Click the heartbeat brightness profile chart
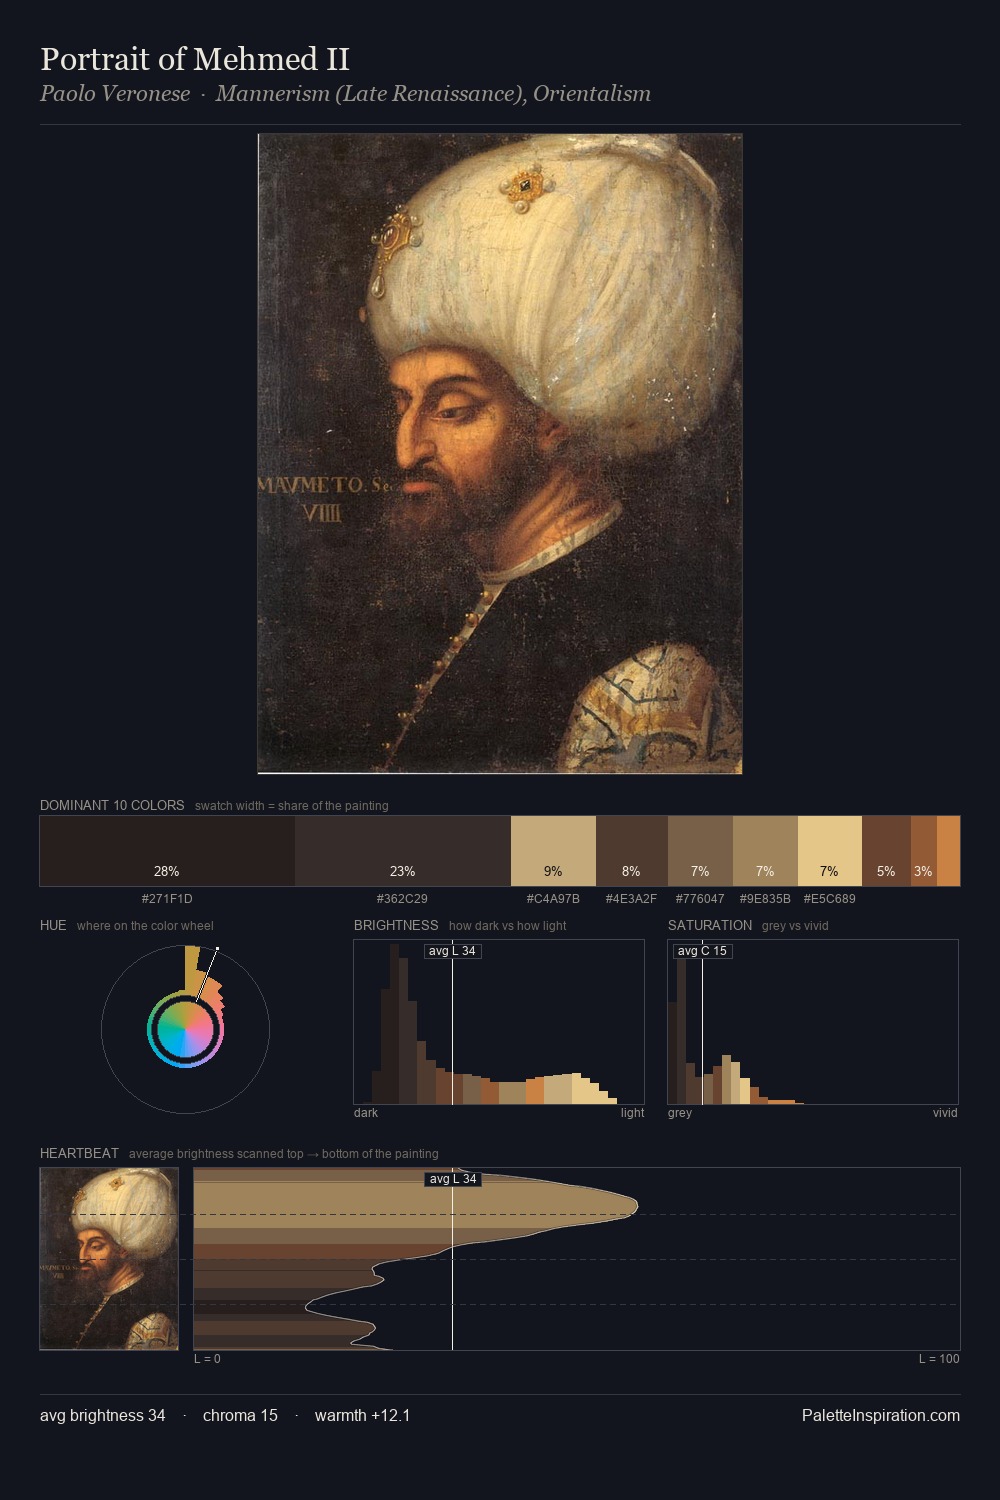 coord(577,1259)
